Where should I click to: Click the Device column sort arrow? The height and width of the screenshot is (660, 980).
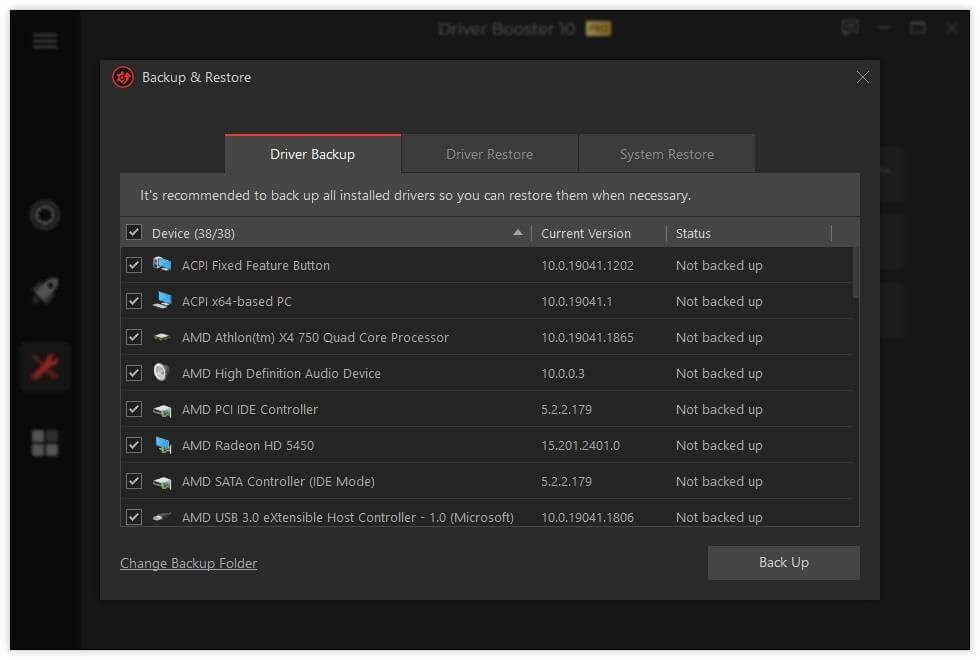[518, 232]
